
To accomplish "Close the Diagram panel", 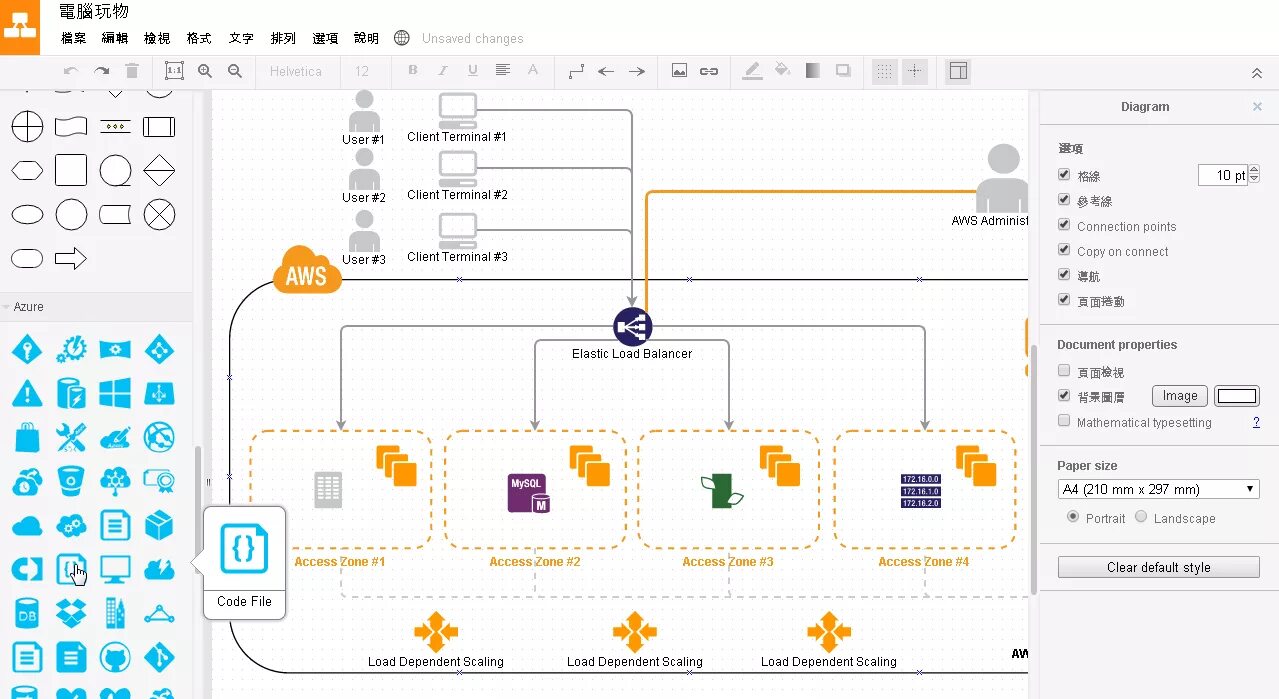I will (1257, 106).
